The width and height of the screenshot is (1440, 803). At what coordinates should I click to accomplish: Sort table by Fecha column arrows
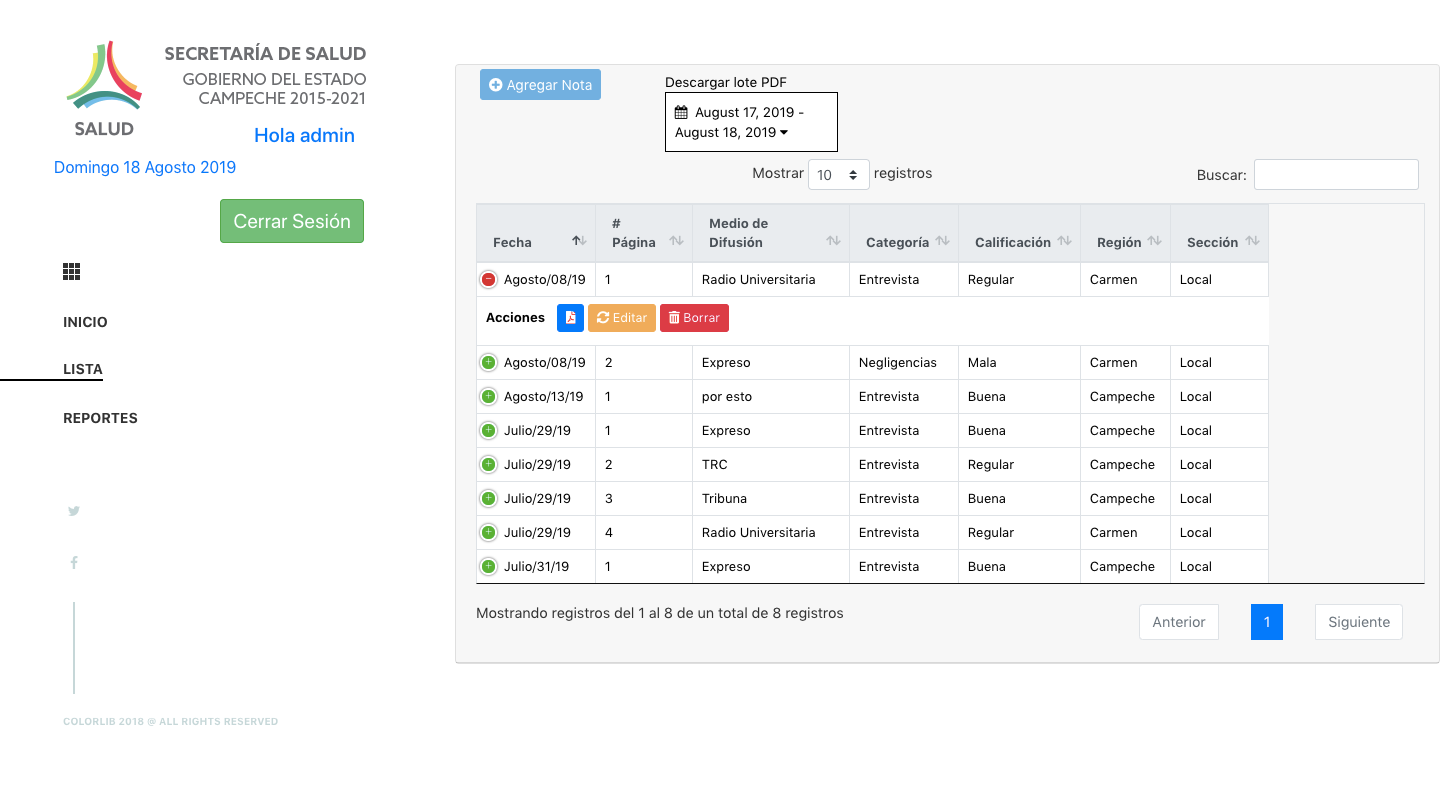(579, 241)
